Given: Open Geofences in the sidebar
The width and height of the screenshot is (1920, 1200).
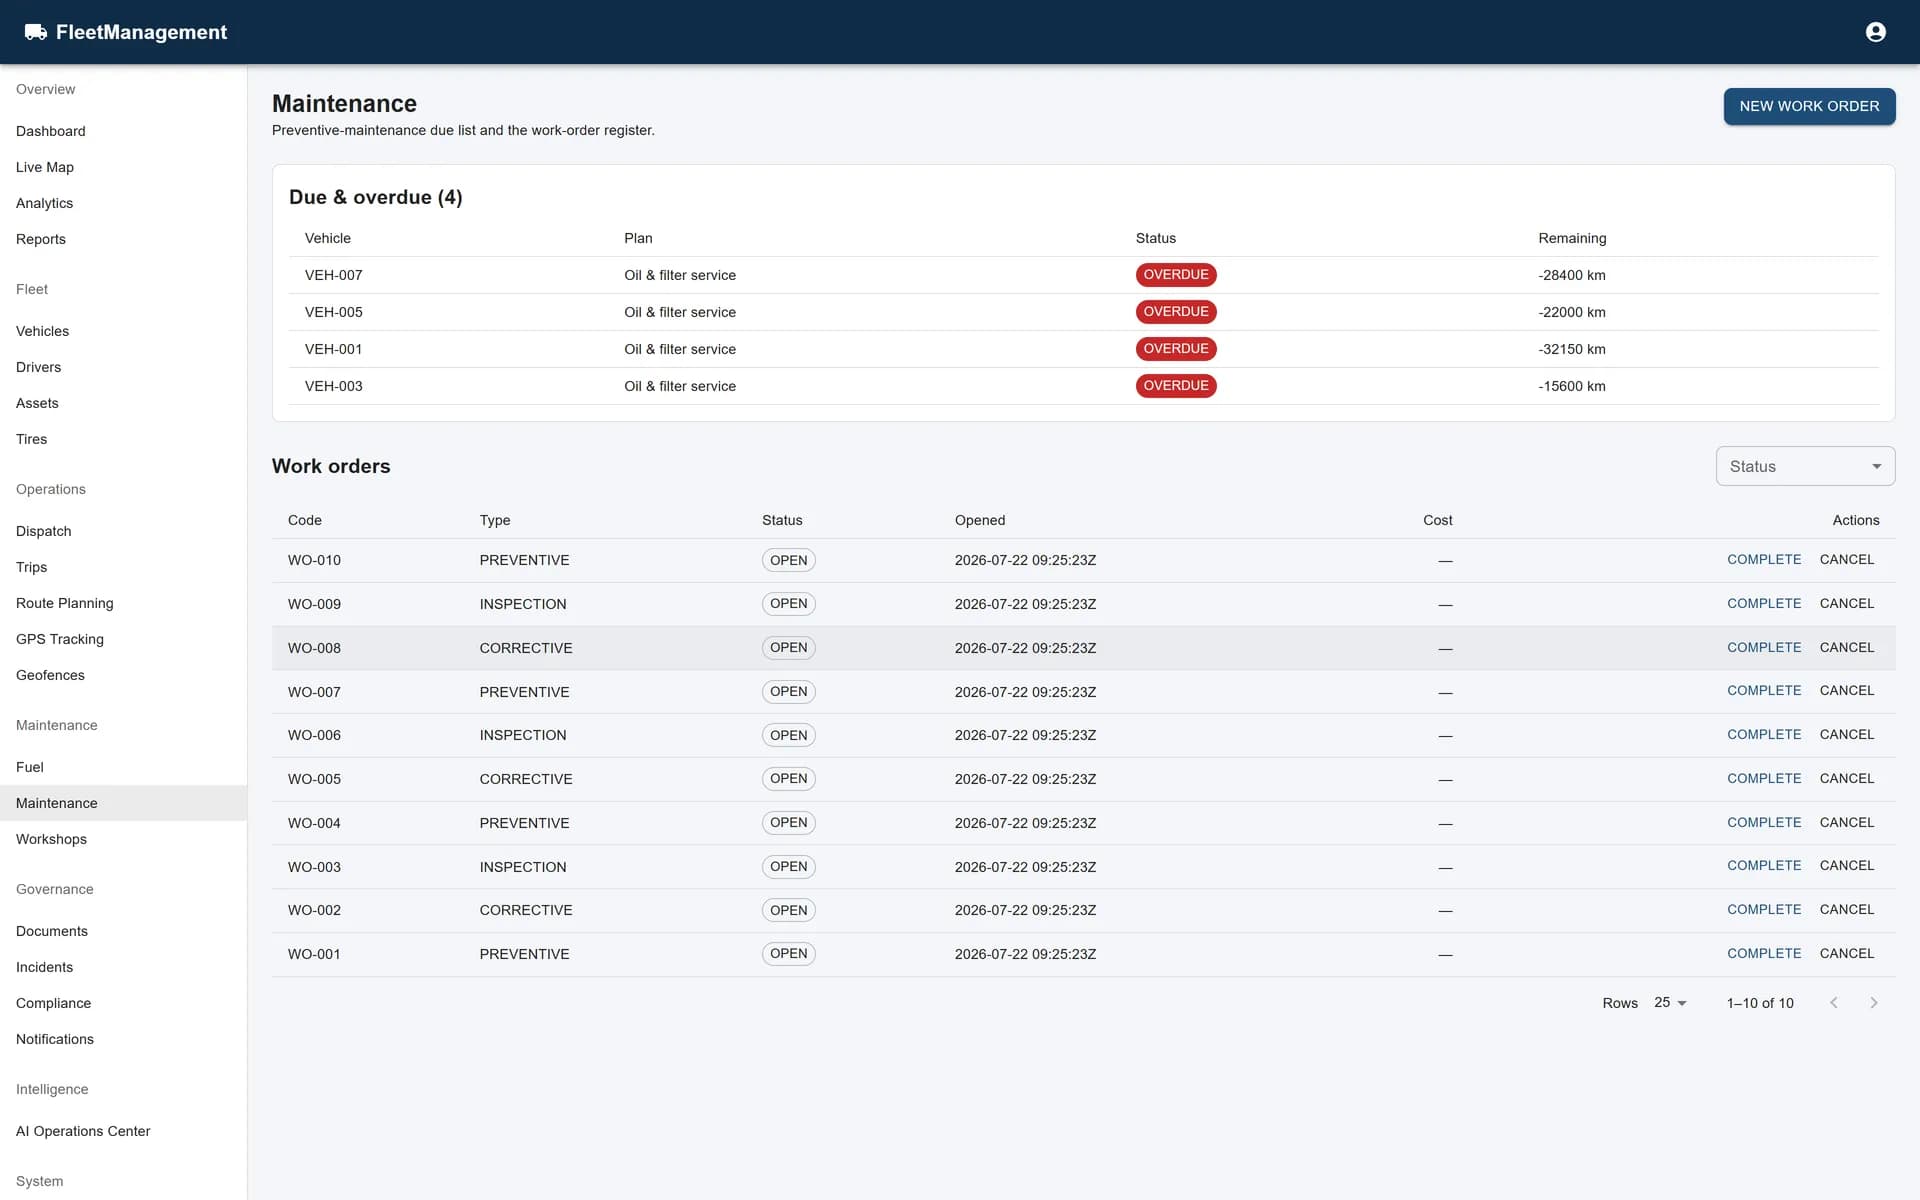Looking at the screenshot, I should tap(123, 675).
